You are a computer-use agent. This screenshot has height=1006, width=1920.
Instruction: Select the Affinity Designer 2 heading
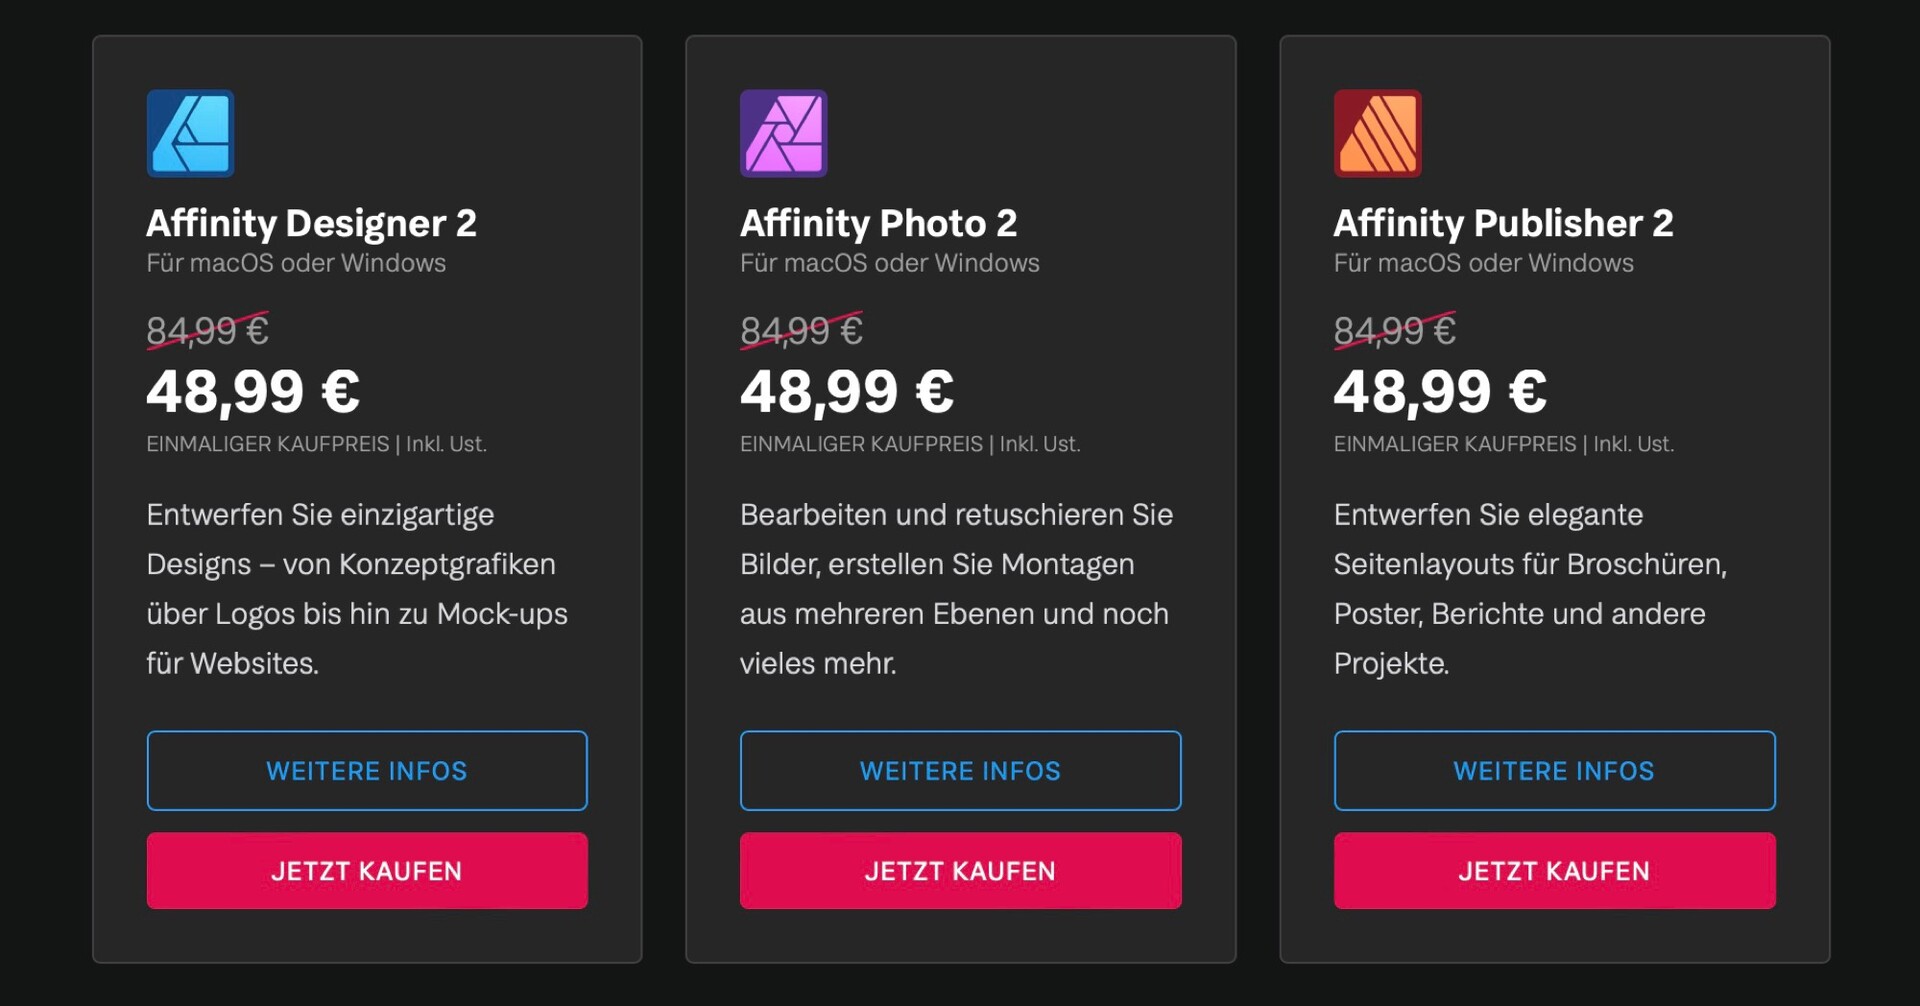click(312, 224)
